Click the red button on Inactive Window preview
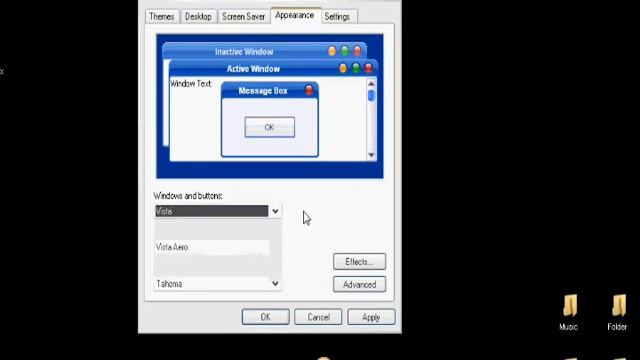The image size is (640, 360). tap(358, 51)
